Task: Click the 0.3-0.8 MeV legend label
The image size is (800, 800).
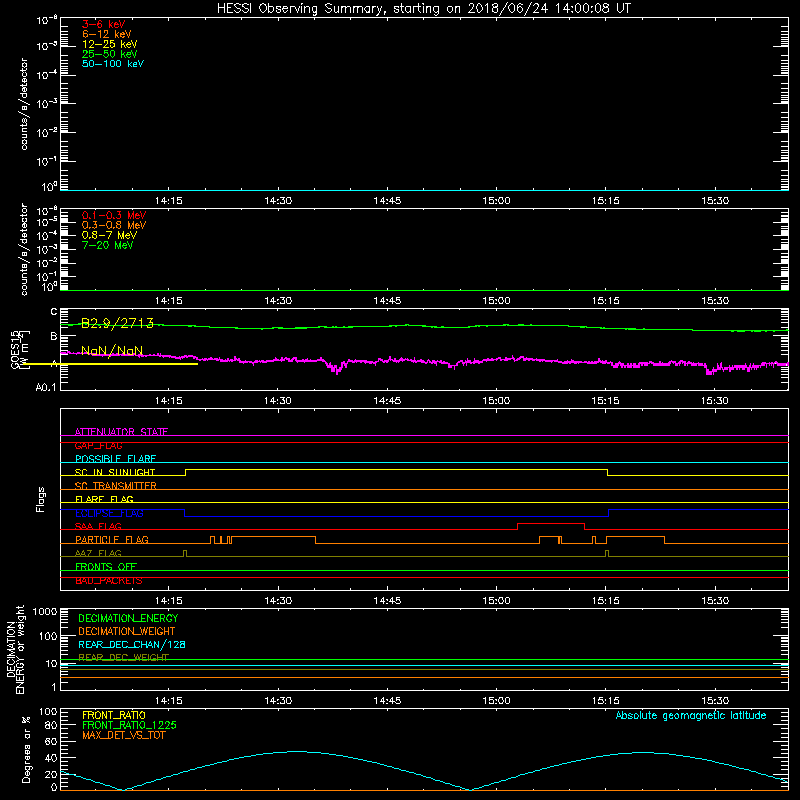Action: coord(114,225)
